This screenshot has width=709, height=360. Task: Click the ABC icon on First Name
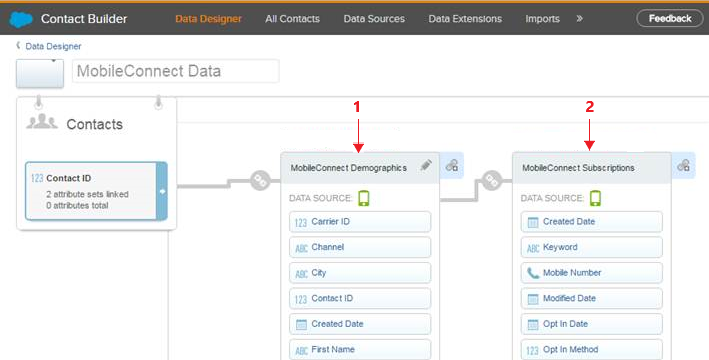click(301, 351)
